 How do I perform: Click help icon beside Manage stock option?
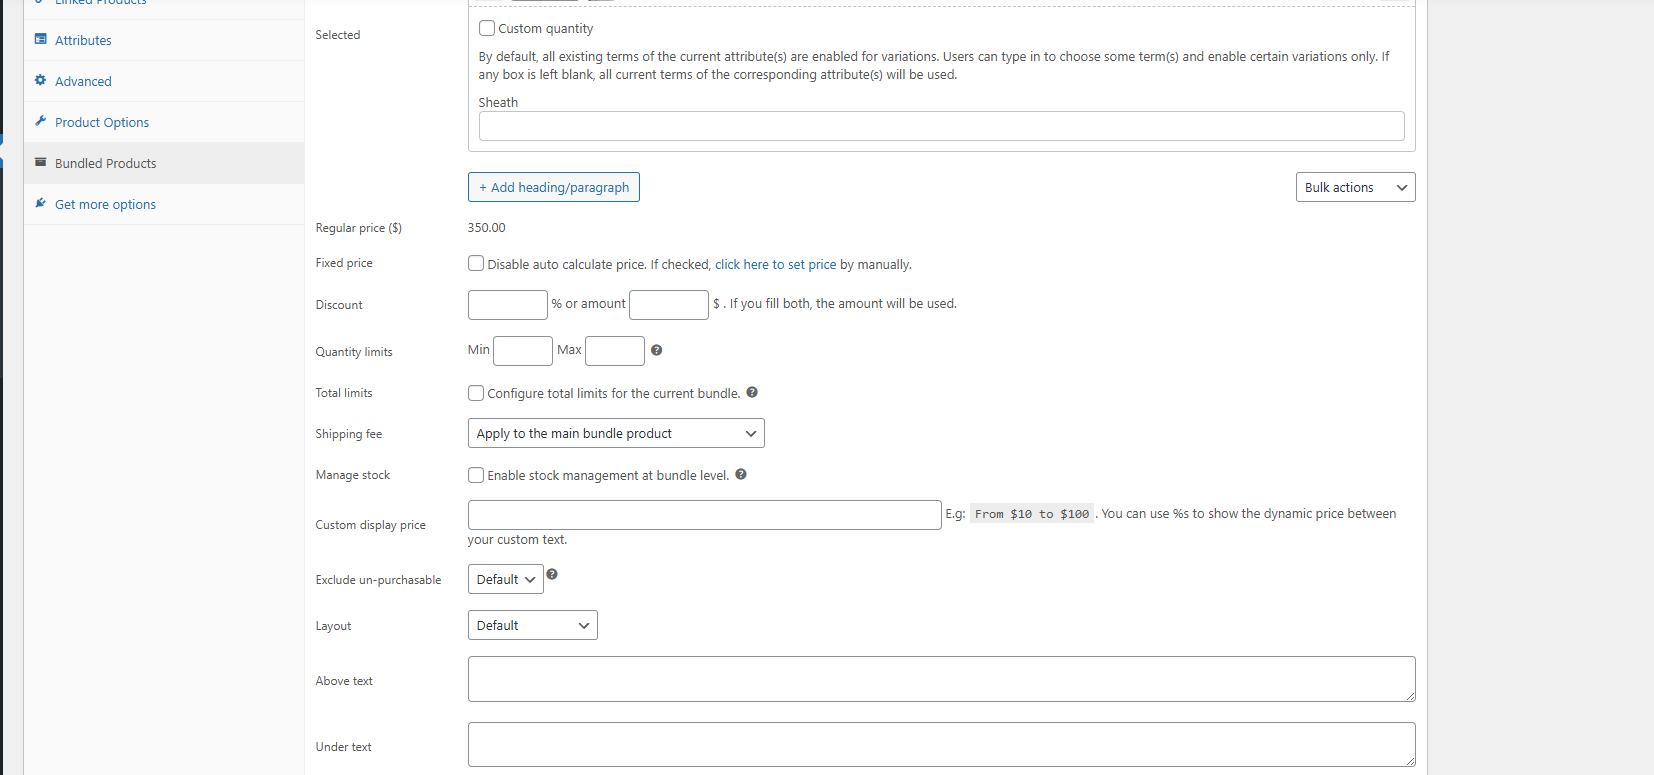coord(741,475)
